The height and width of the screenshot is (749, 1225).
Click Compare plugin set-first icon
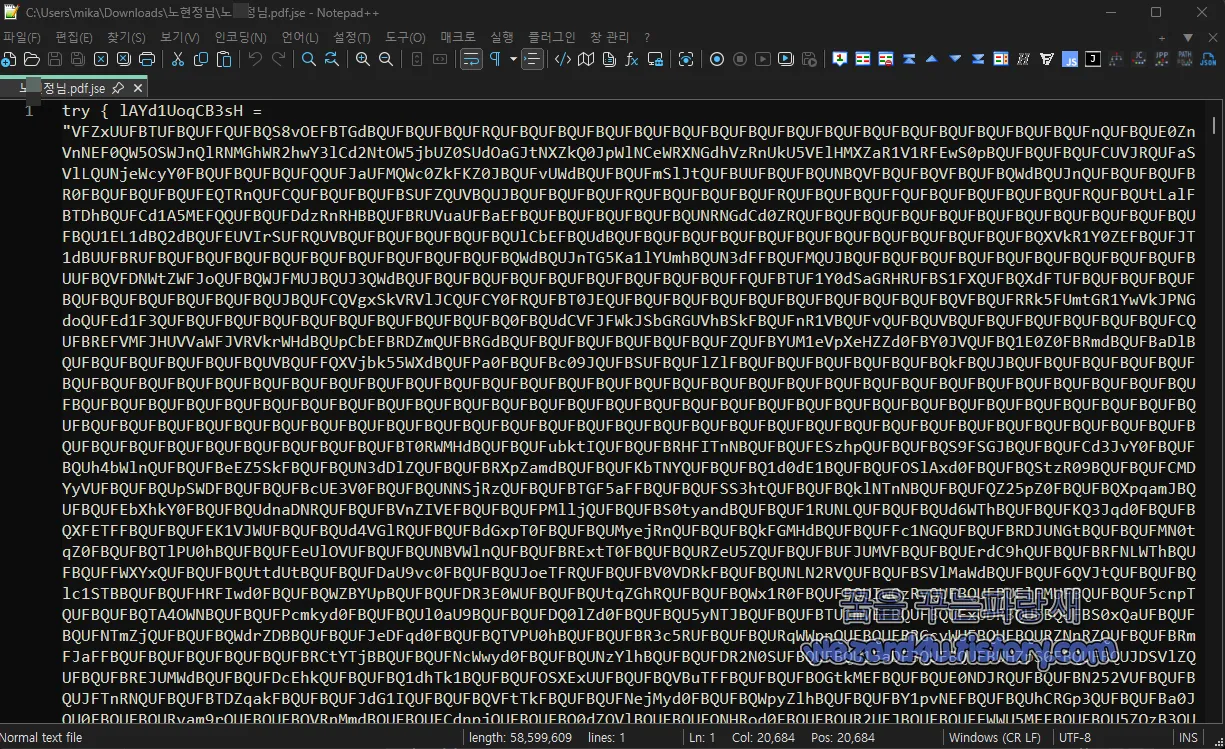coord(840,59)
